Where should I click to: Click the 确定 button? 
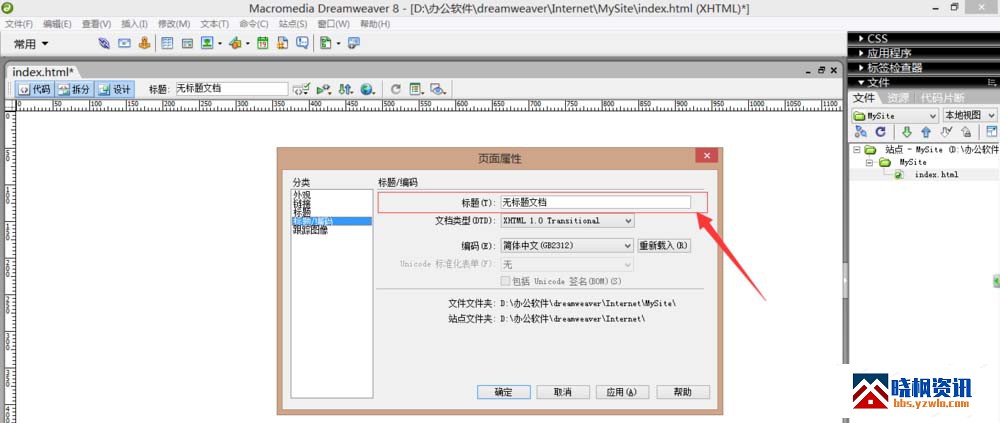pos(503,392)
